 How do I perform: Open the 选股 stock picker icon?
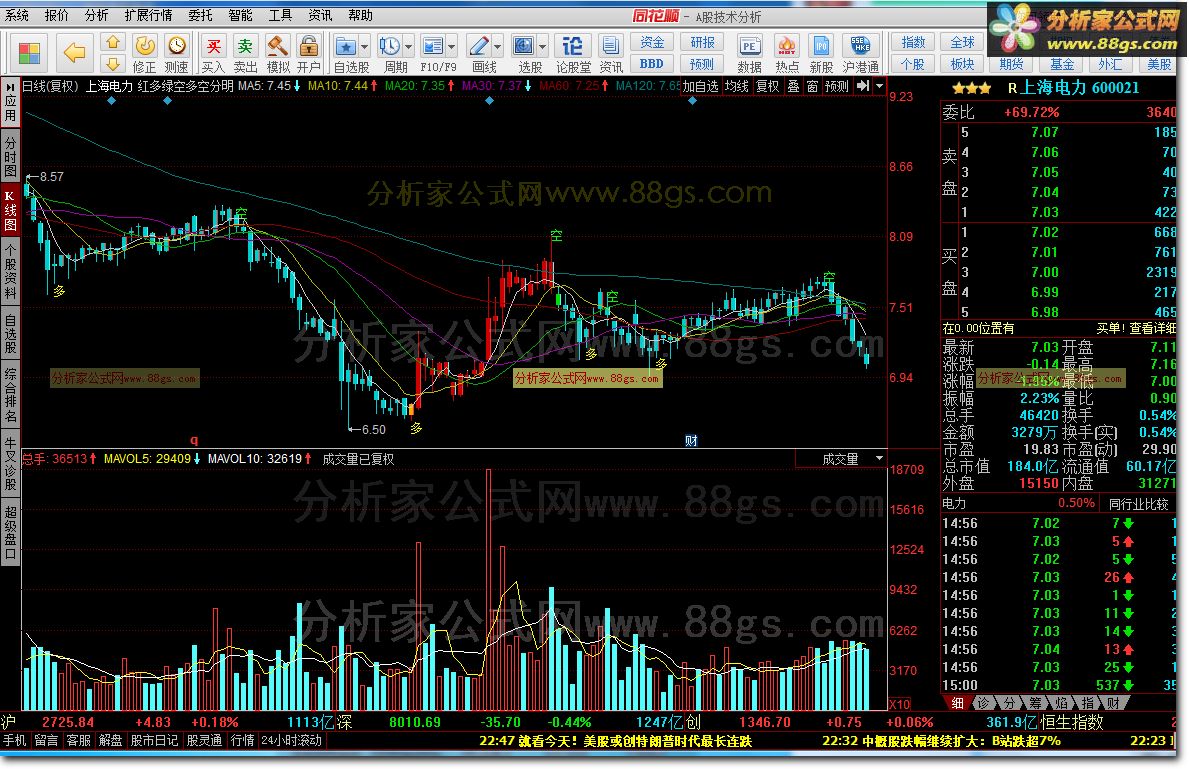(x=524, y=46)
